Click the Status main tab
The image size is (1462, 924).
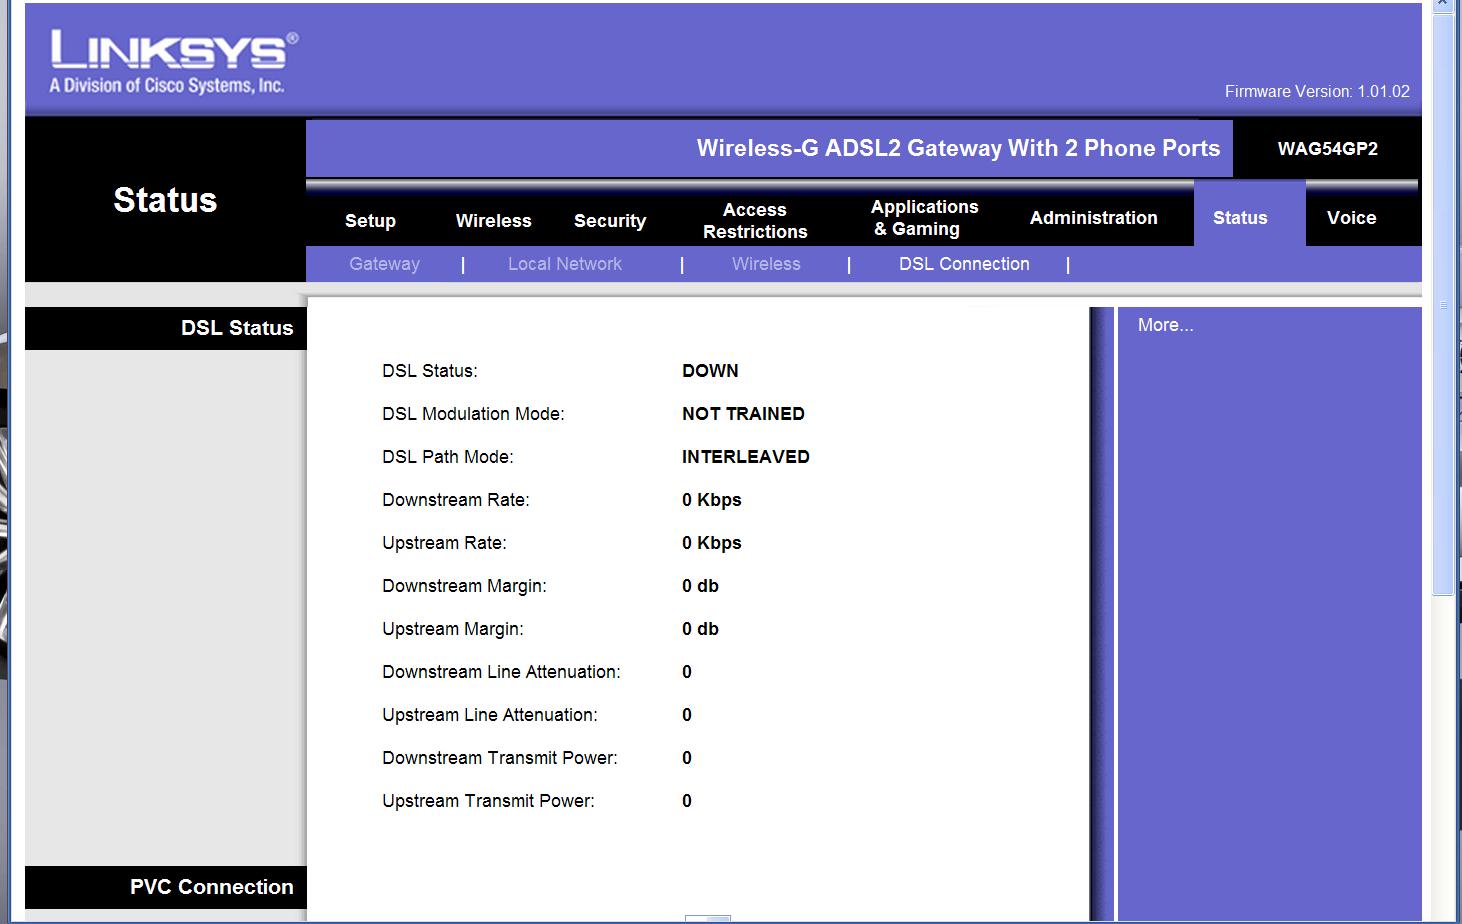click(1240, 218)
